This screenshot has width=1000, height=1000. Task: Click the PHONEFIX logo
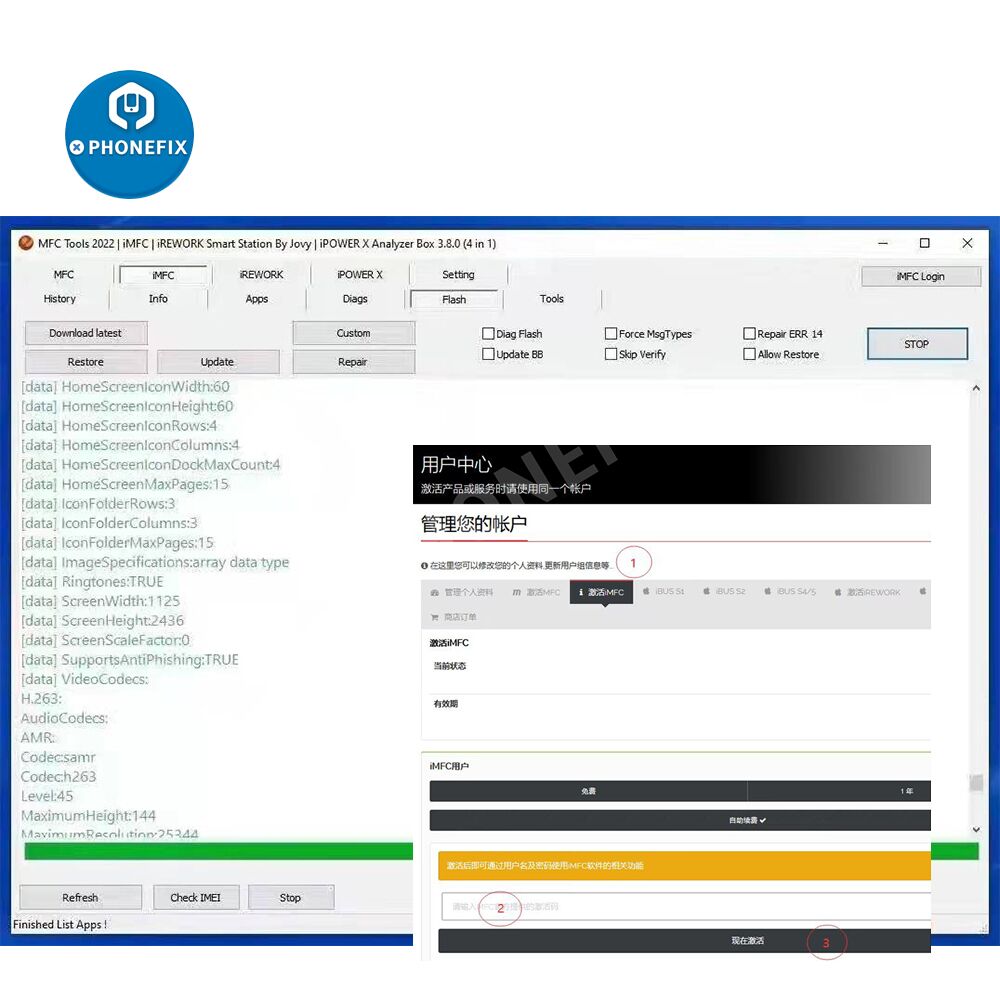[129, 134]
